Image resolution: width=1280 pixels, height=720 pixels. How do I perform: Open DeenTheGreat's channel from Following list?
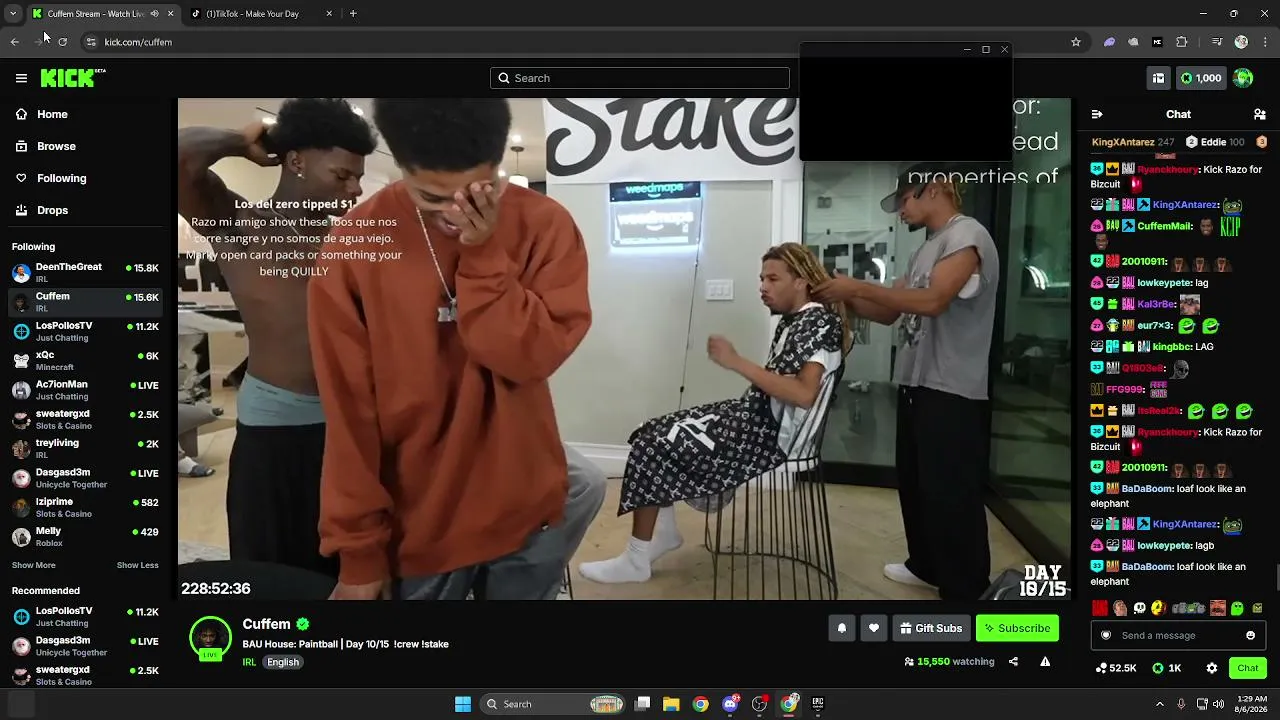tap(85, 272)
